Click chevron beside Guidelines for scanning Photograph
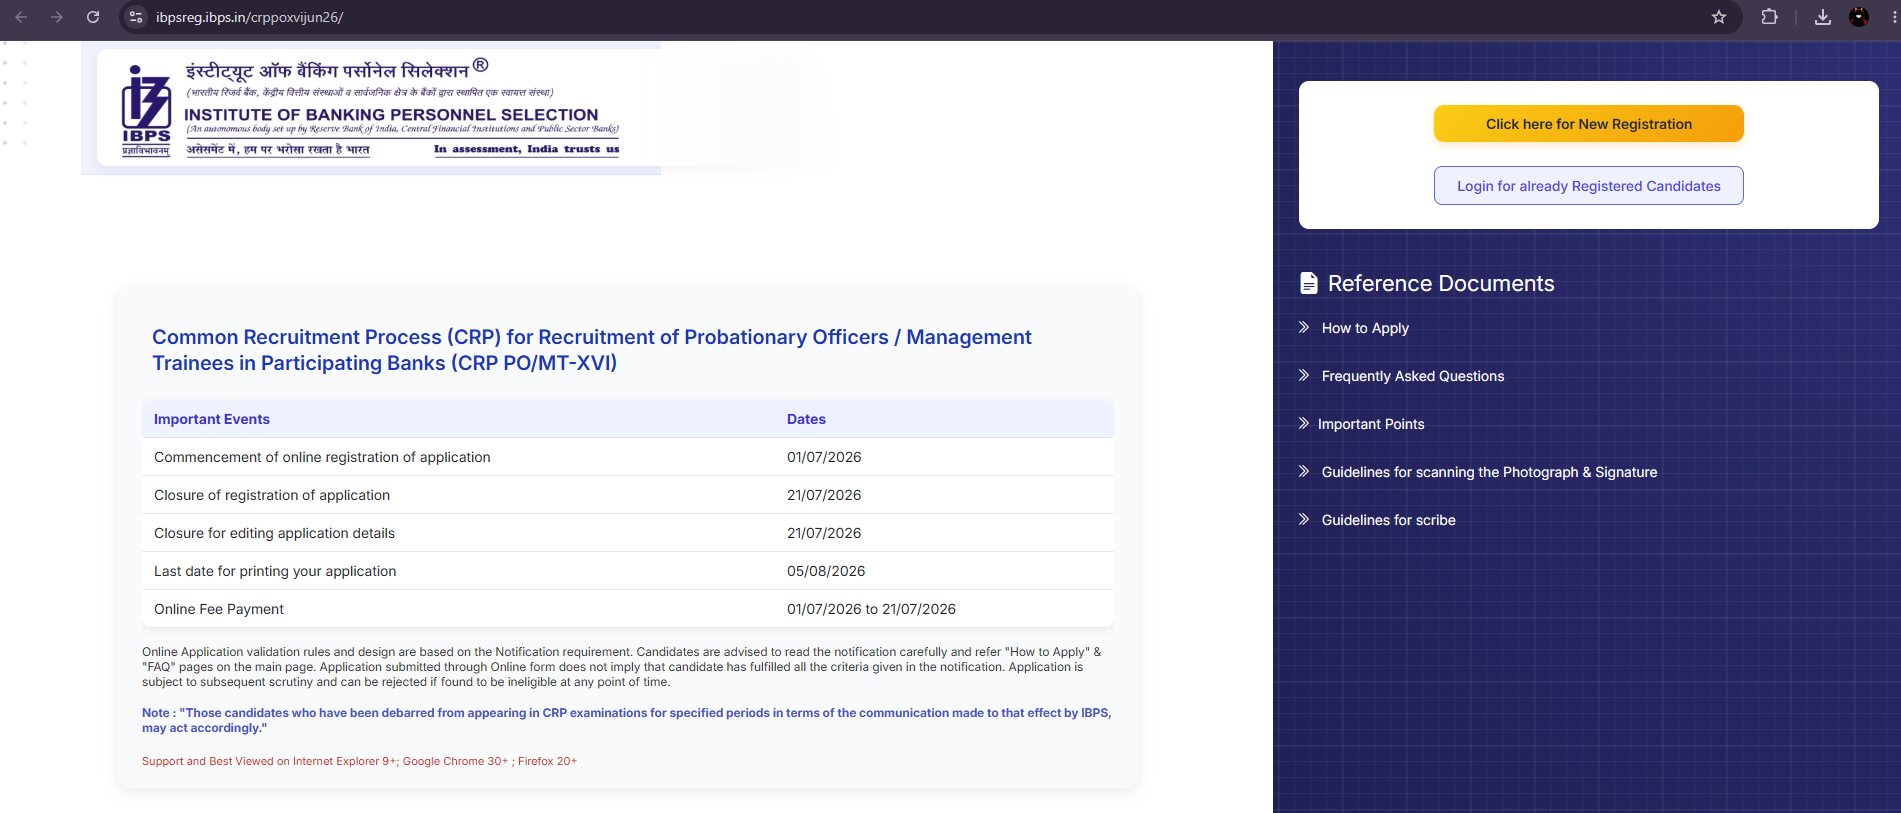 click(x=1304, y=471)
